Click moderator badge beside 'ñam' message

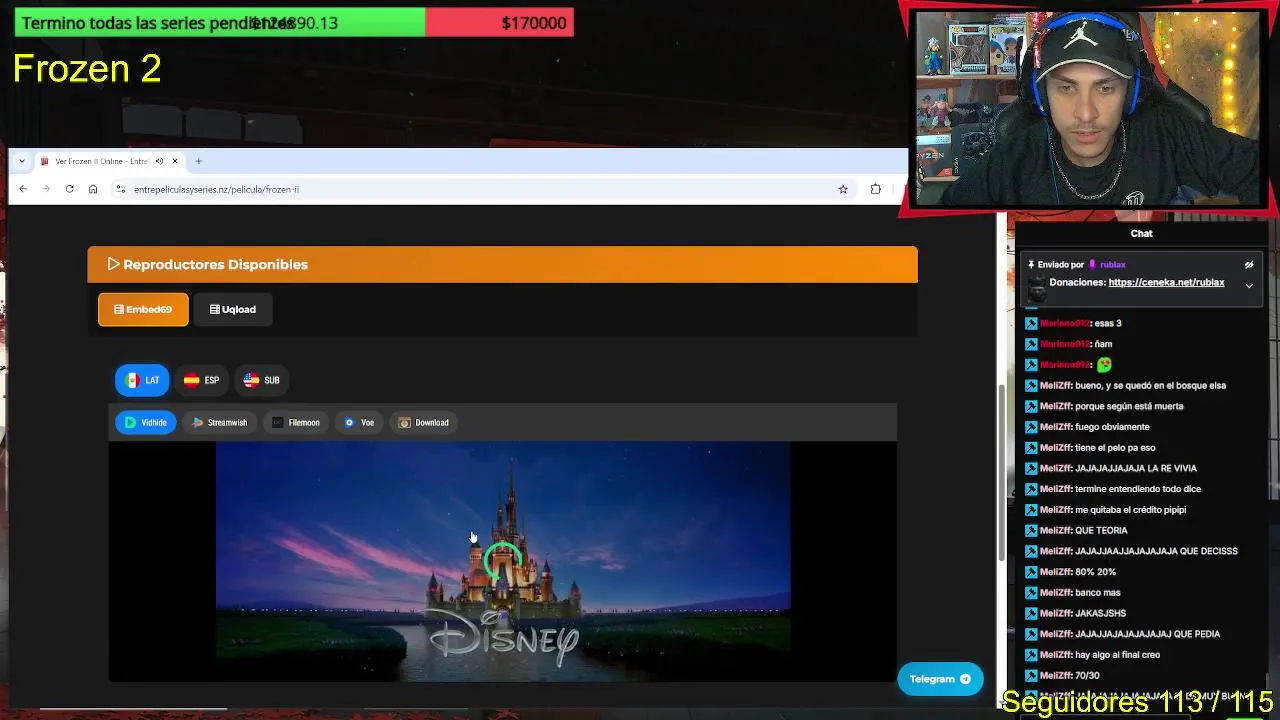tap(1031, 344)
